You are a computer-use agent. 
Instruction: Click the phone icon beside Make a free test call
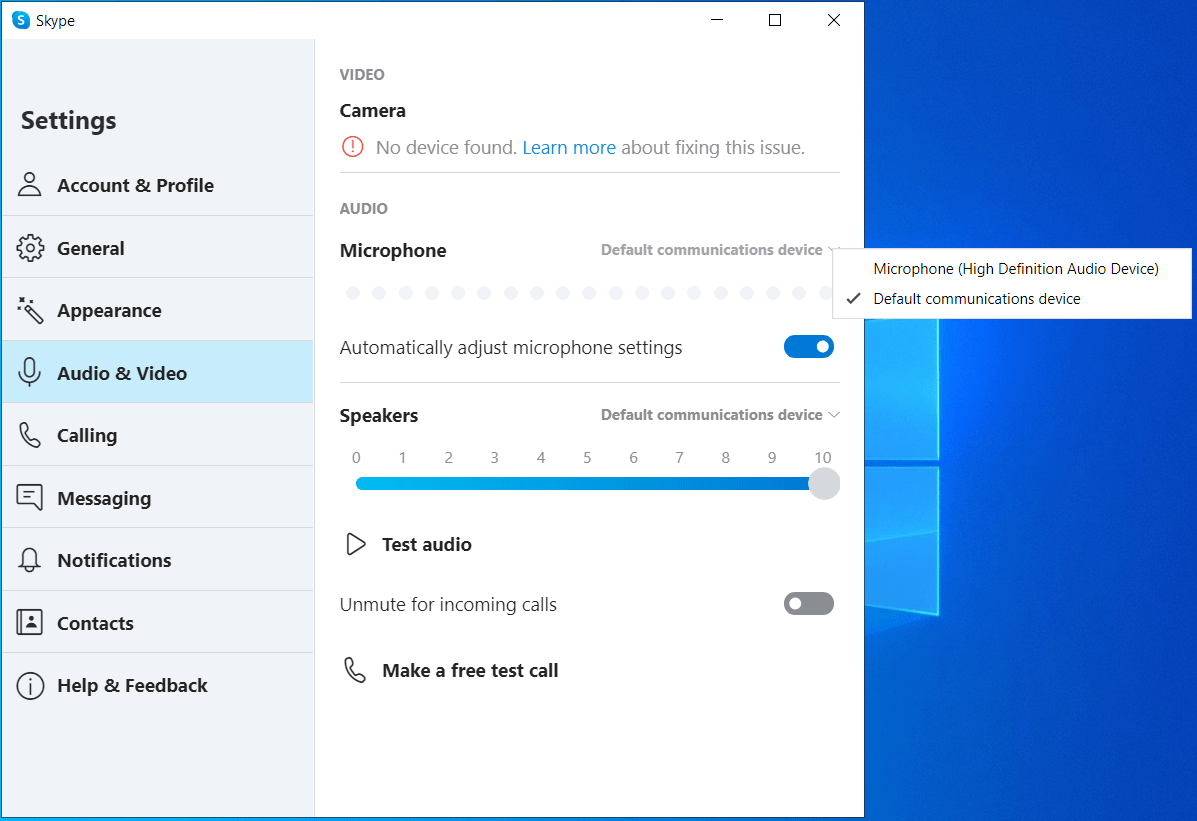pyautogui.click(x=355, y=670)
